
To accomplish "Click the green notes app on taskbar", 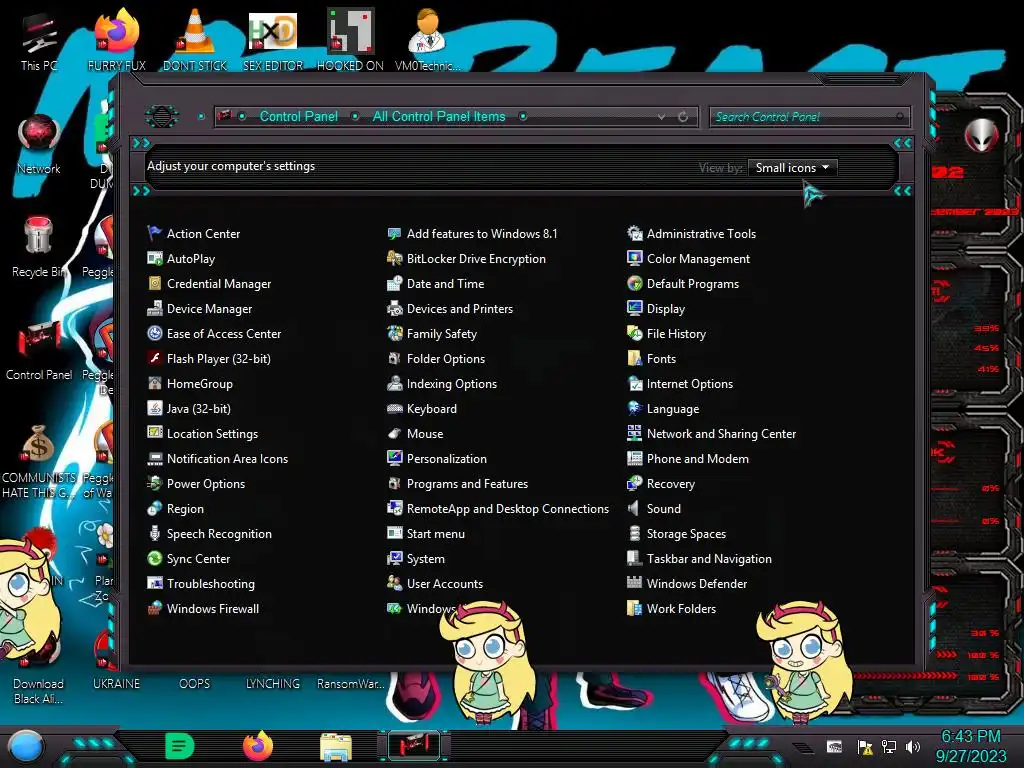I will (x=179, y=746).
